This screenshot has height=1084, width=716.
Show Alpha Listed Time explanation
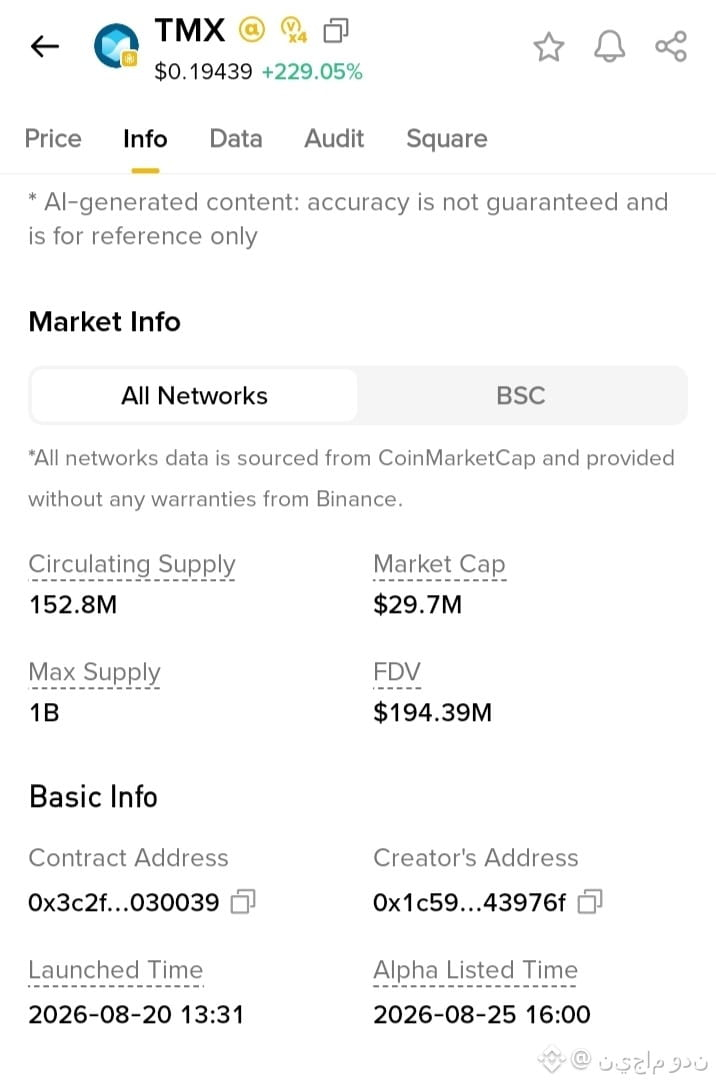[475, 970]
